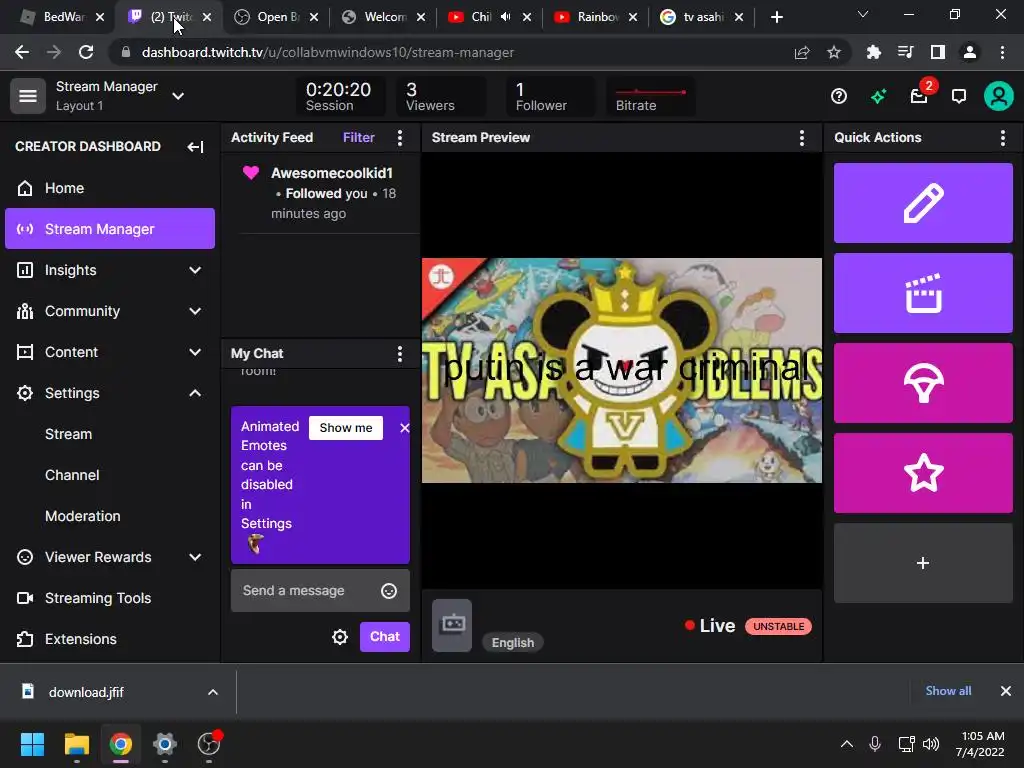1024x768 pixels.
Task: Open the Whispers chat bubble icon
Action: coord(959,97)
